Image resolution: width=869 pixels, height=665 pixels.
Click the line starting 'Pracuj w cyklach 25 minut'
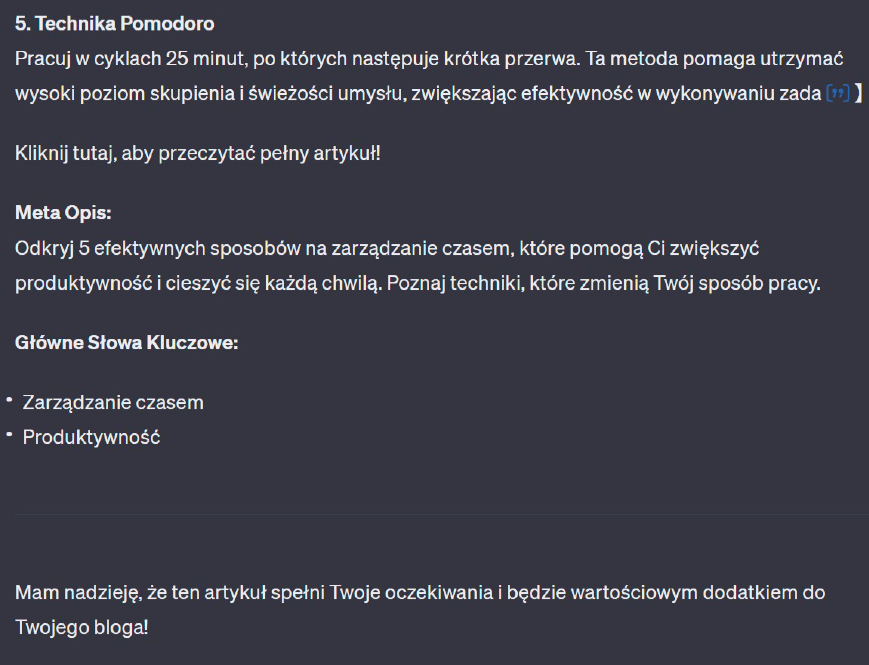[430, 58]
